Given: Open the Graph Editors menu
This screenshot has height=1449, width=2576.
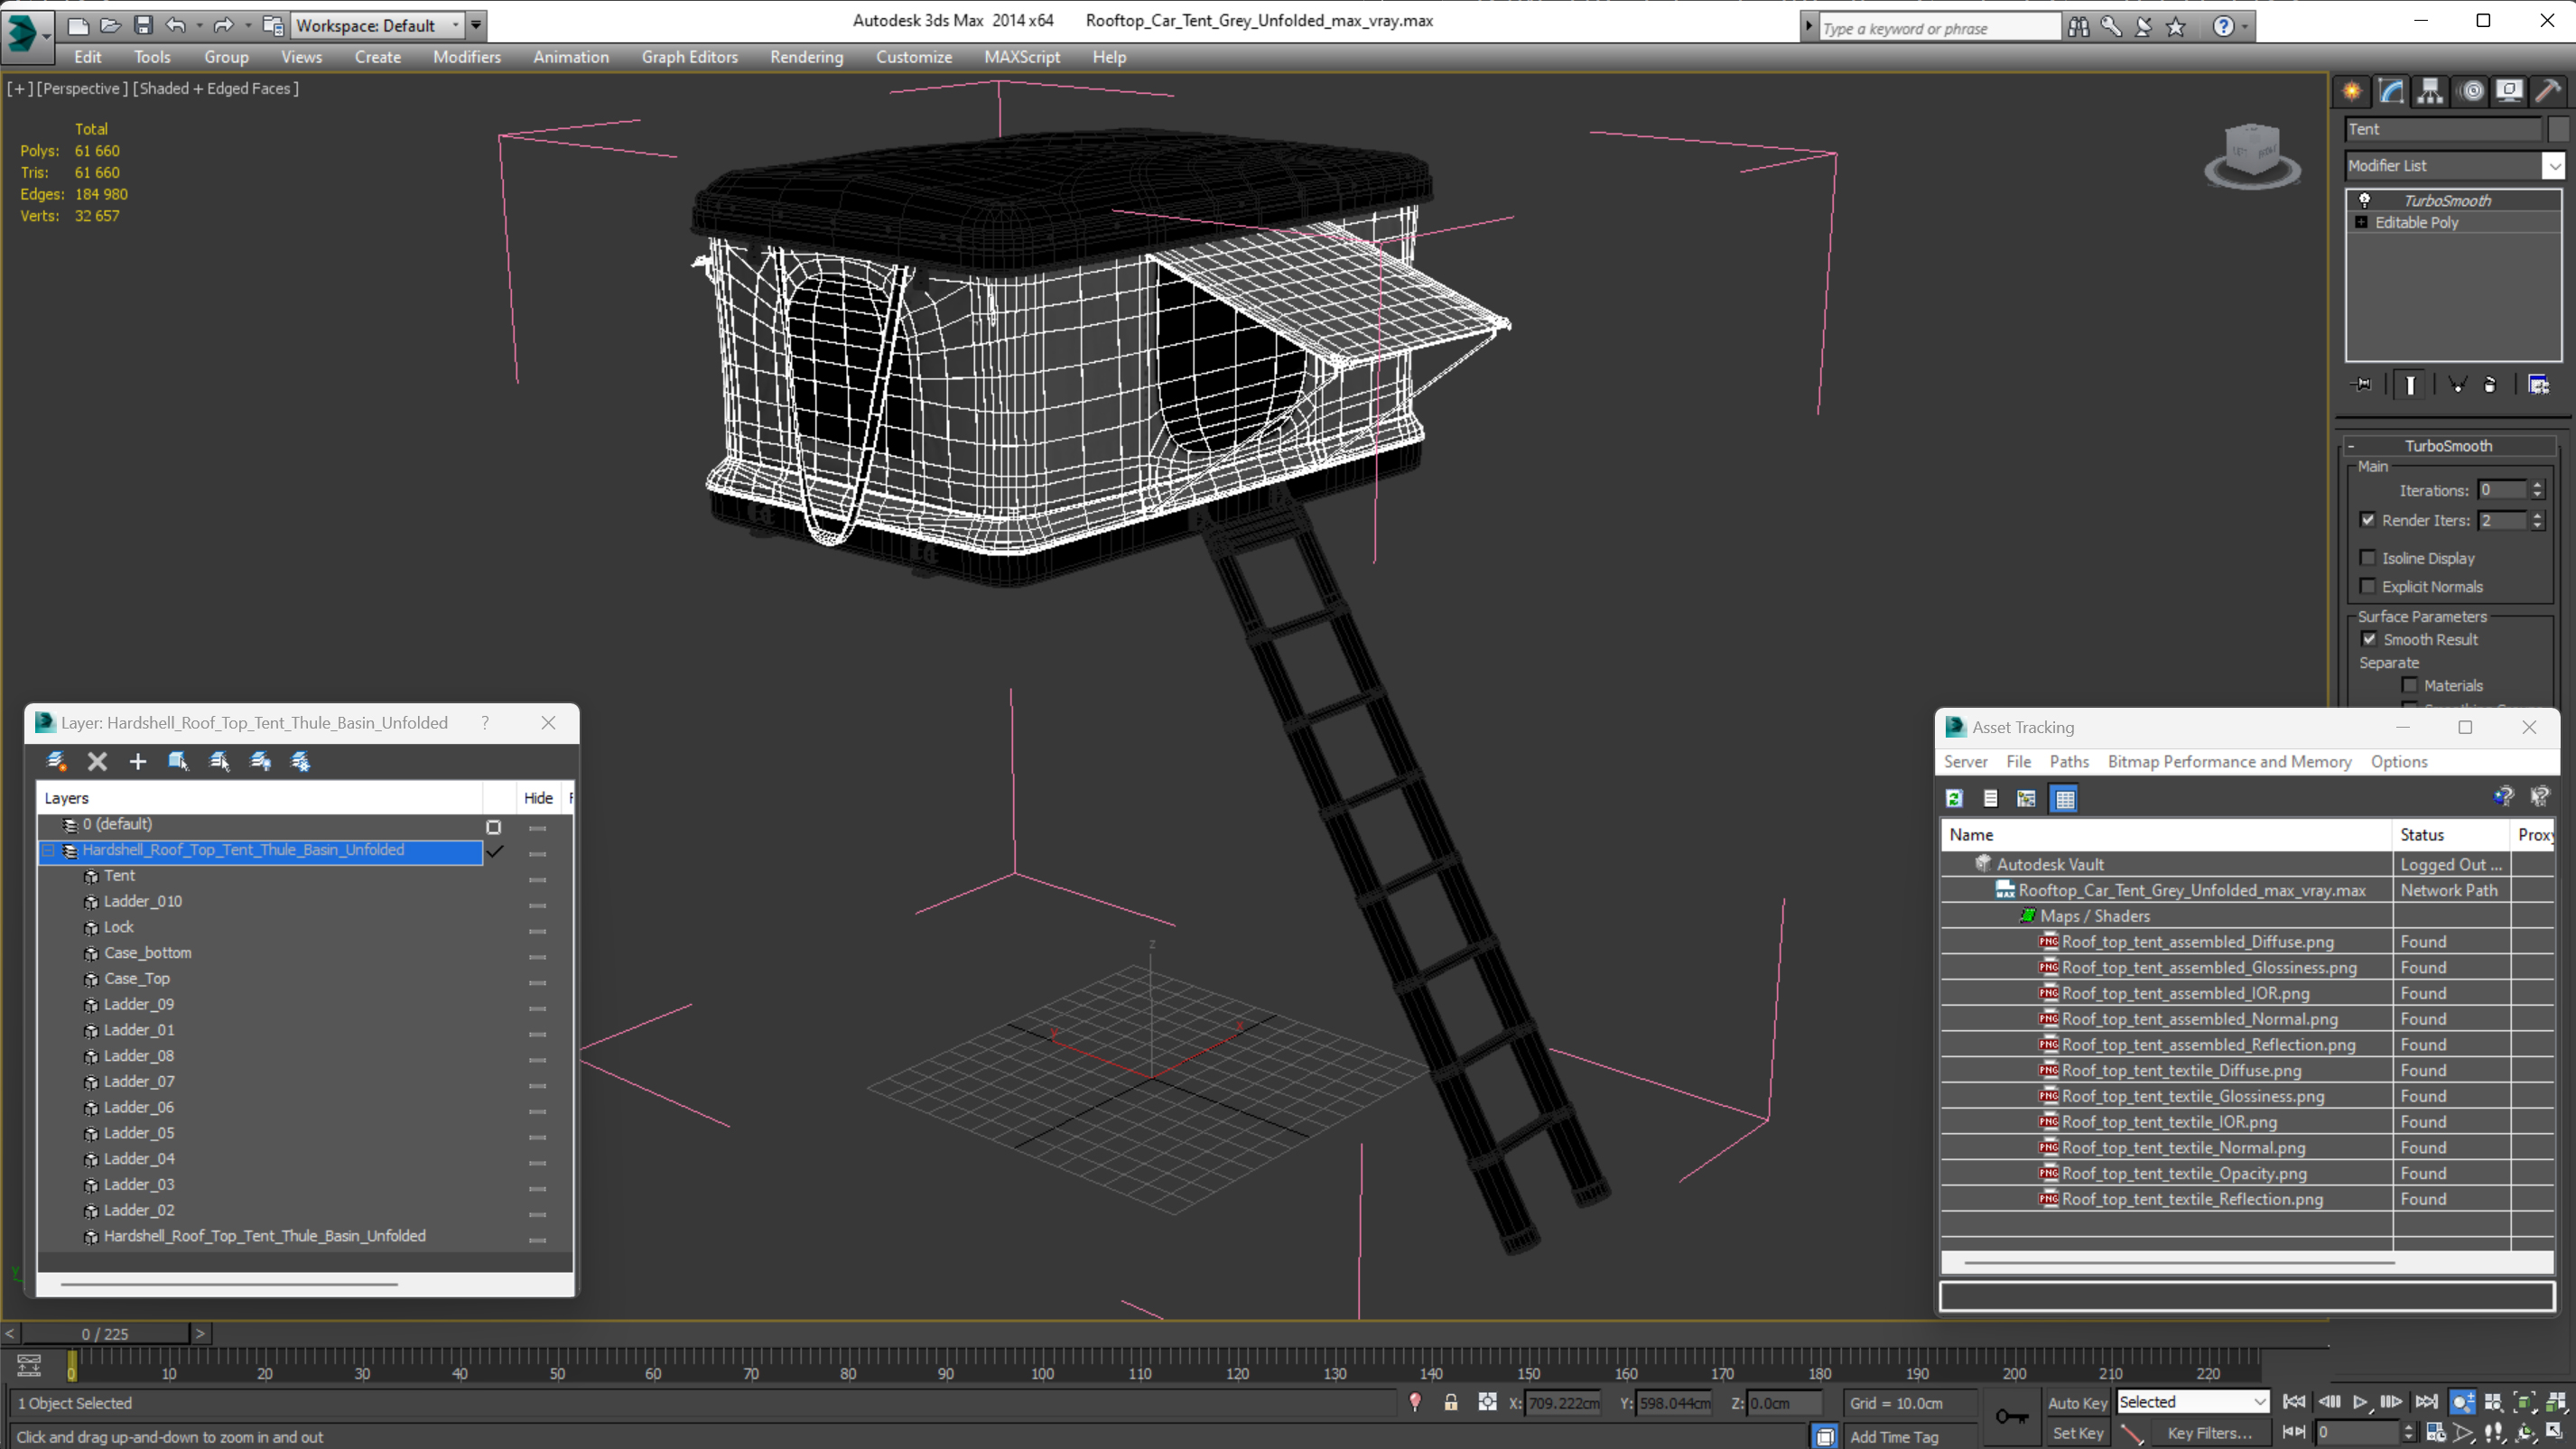Looking at the screenshot, I should [x=689, y=57].
